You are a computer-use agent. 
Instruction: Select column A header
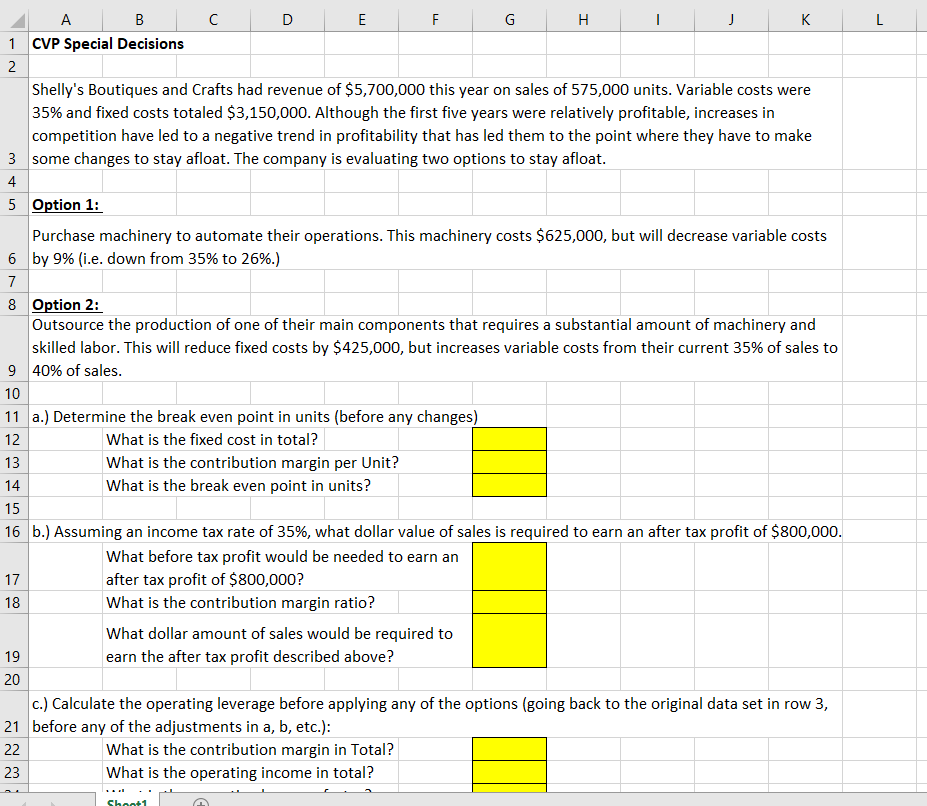[x=66, y=20]
